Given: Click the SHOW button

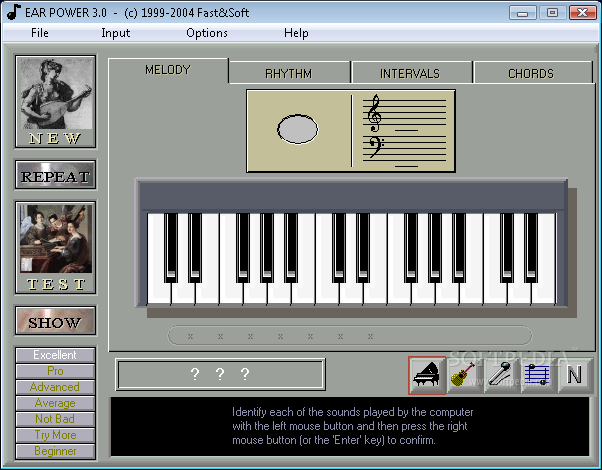Looking at the screenshot, I should click(56, 321).
